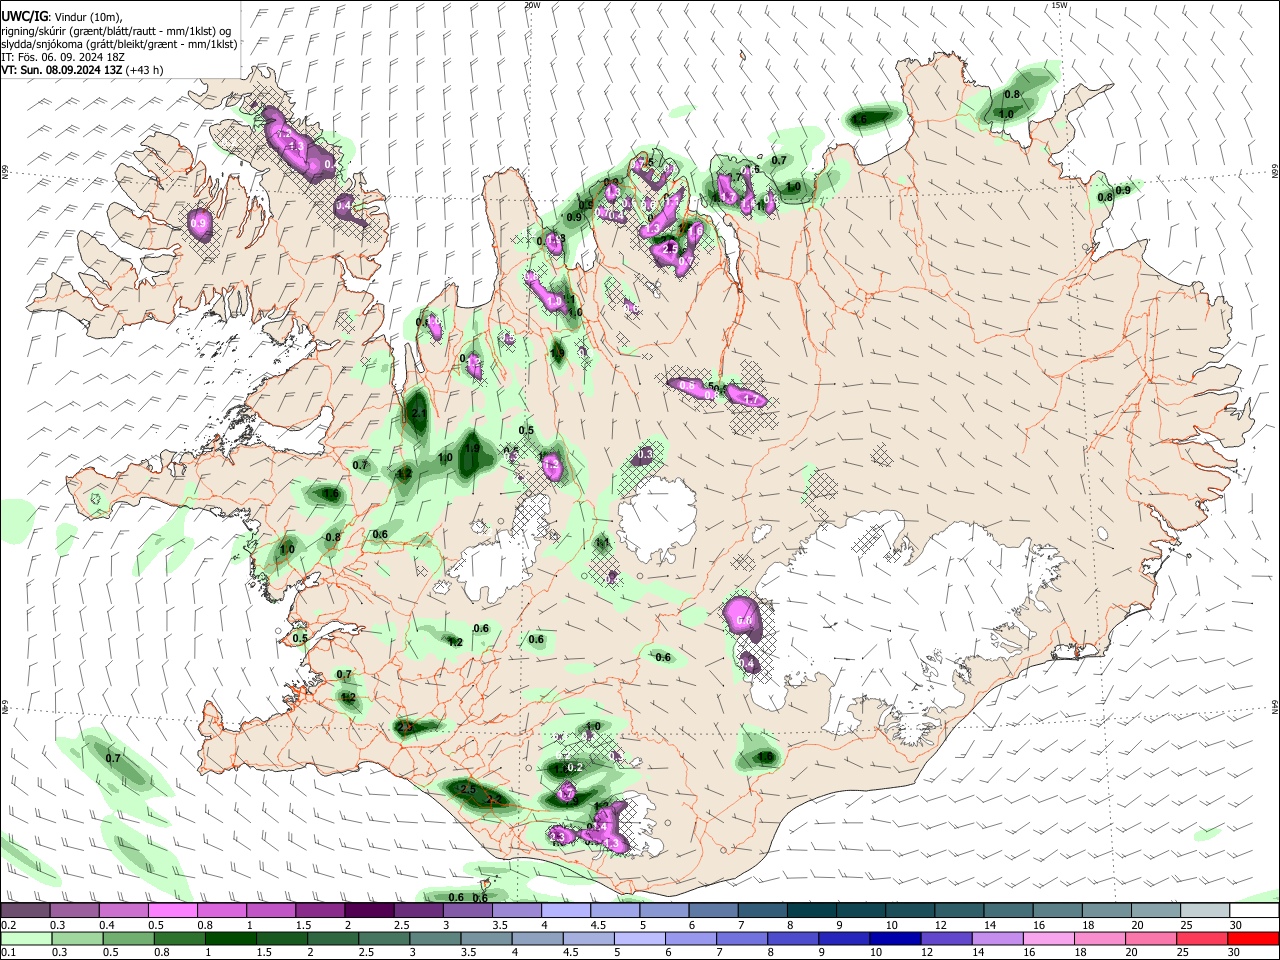Select the 'rigning/skúrir' legend description line
This screenshot has width=1280, height=960.
pyautogui.click(x=116, y=31)
